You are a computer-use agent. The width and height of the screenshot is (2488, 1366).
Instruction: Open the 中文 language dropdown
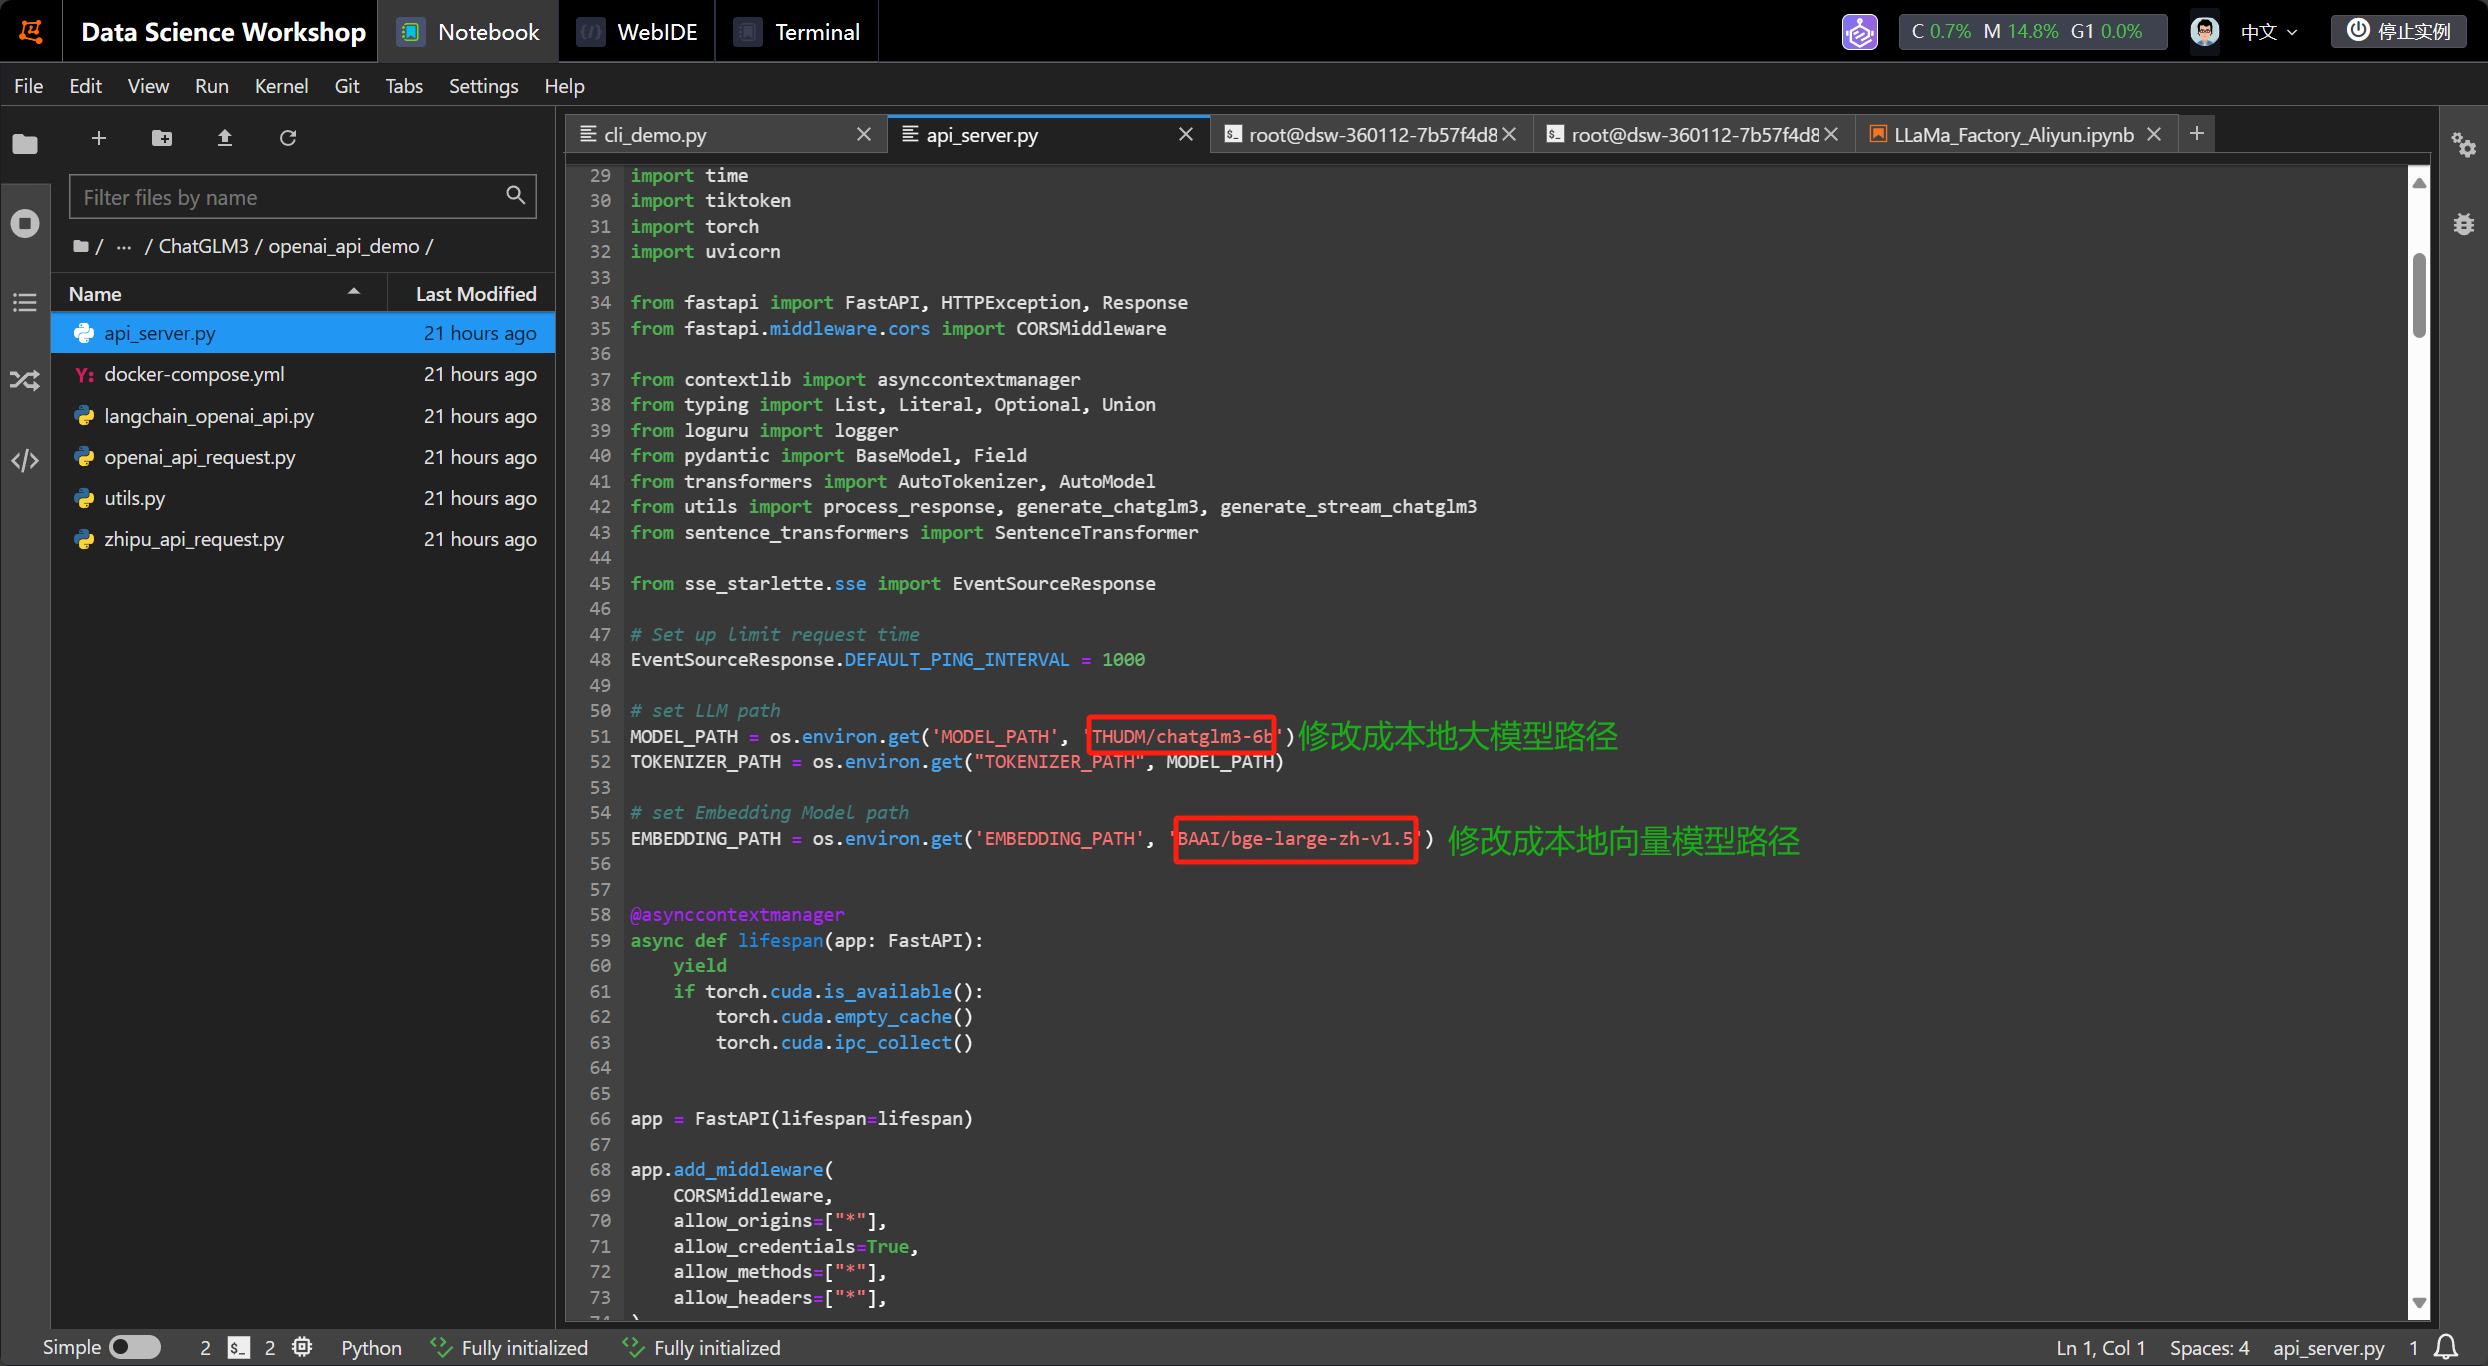pyautogui.click(x=2269, y=32)
